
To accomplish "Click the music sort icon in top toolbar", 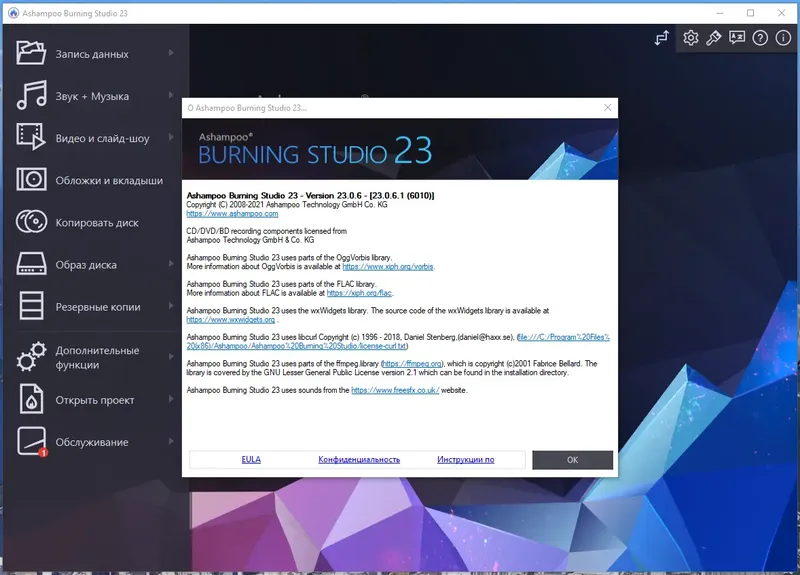I will 662,38.
